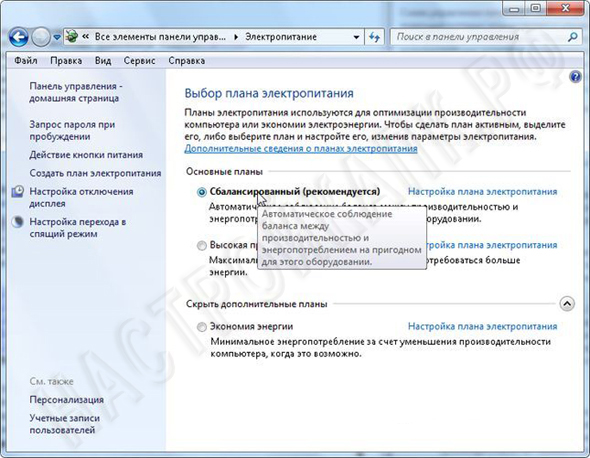Screen dimensions: 590x458
Task: Collapse additional plans with chevron button
Action: [567, 303]
